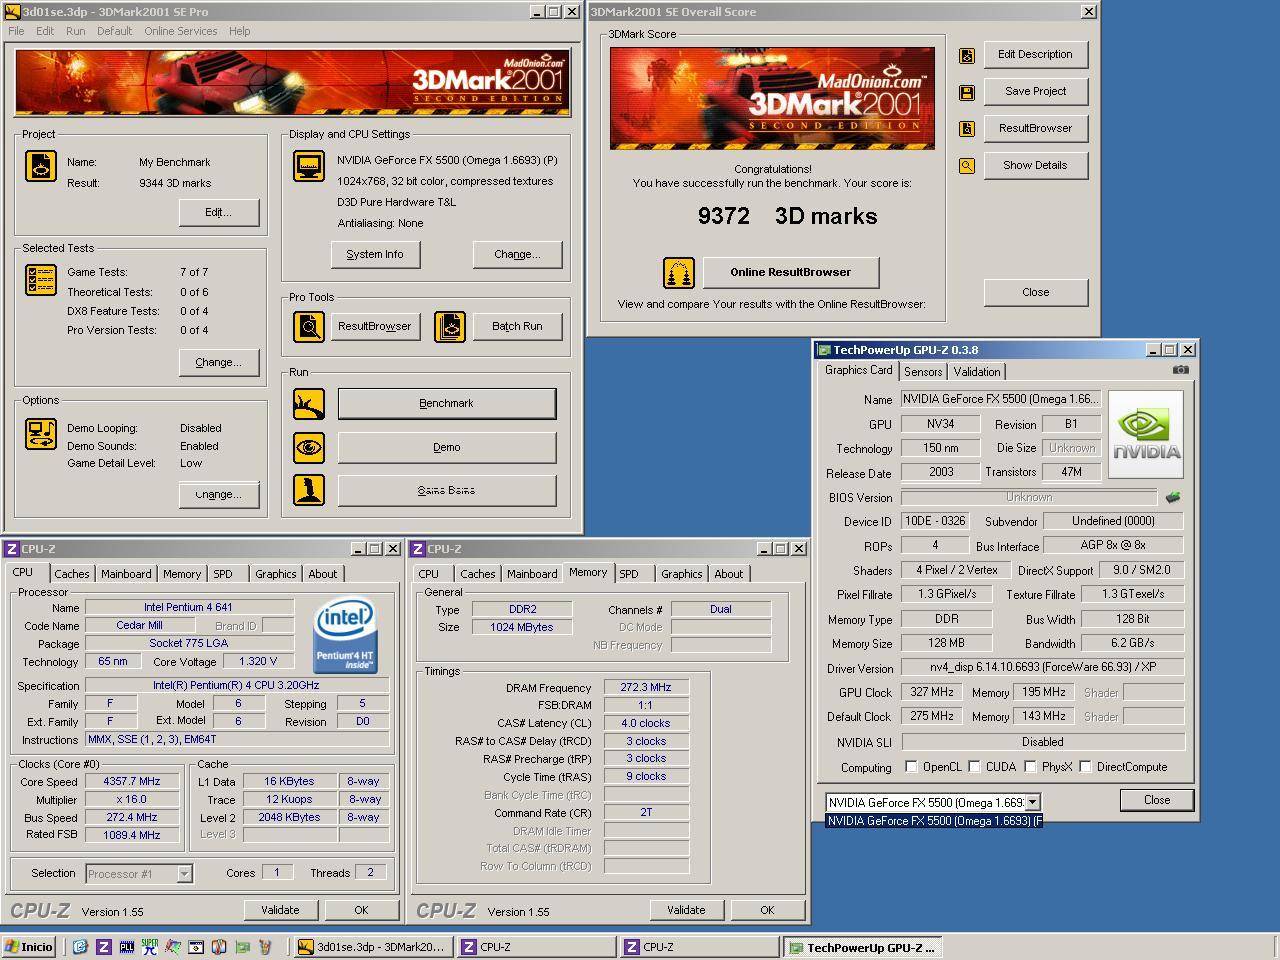The image size is (1280, 960).
Task: Toggle the DirectCompute checkbox in GPU-Z
Action: [x=1085, y=767]
